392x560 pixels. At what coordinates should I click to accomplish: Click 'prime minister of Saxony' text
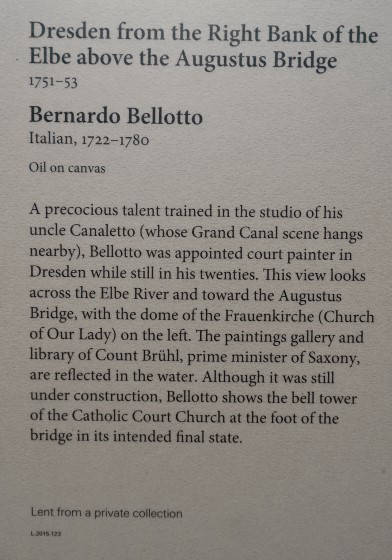pos(273,358)
